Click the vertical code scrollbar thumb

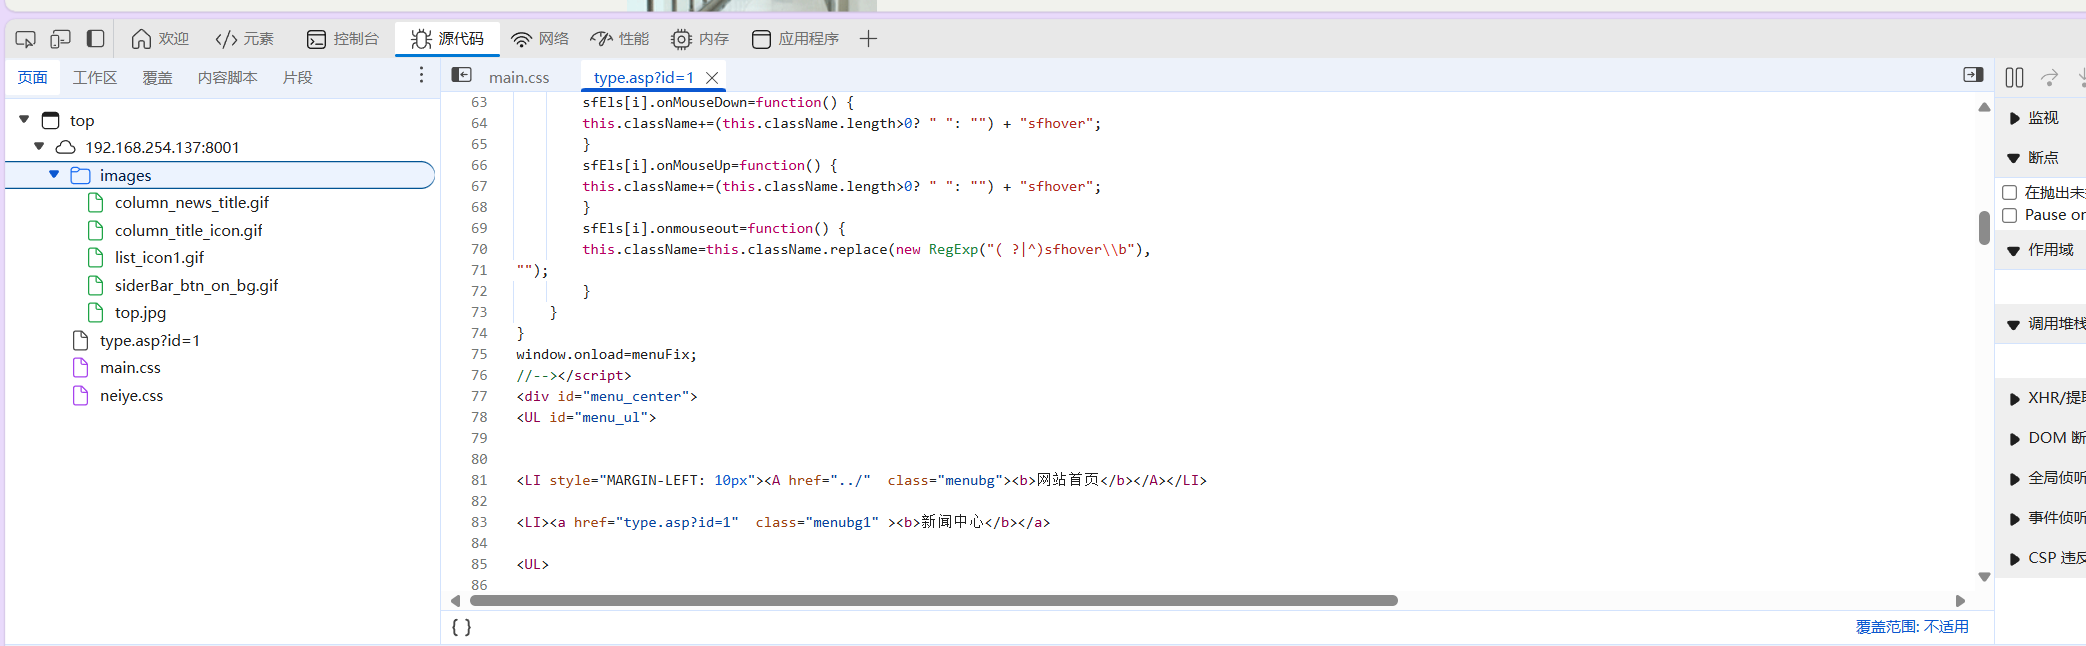pyautogui.click(x=1984, y=228)
